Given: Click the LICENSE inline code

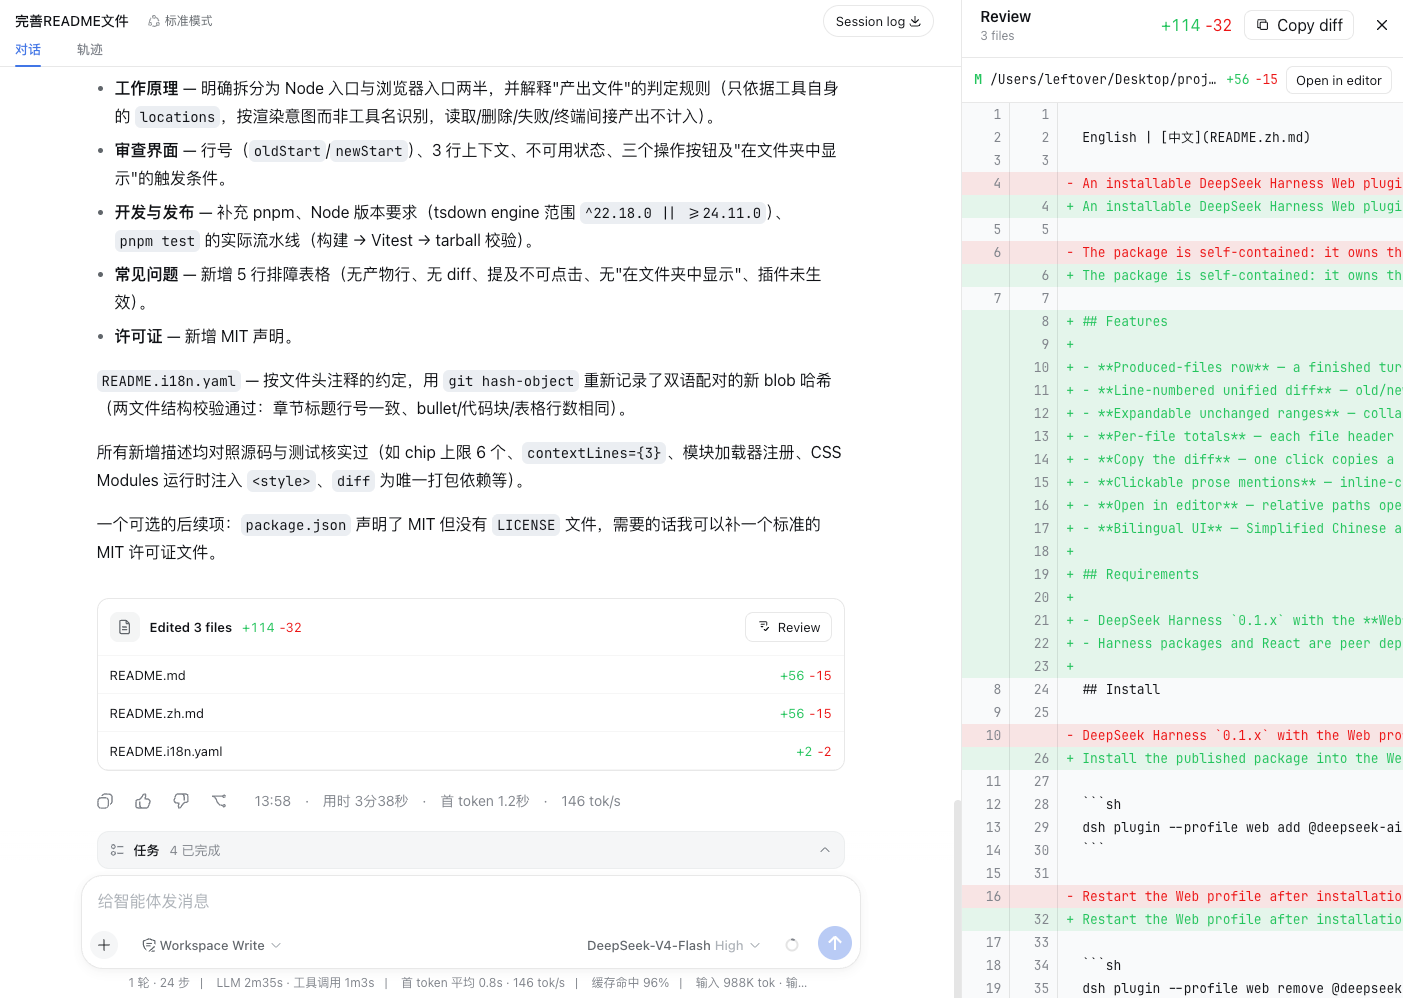Looking at the screenshot, I should 526,525.
